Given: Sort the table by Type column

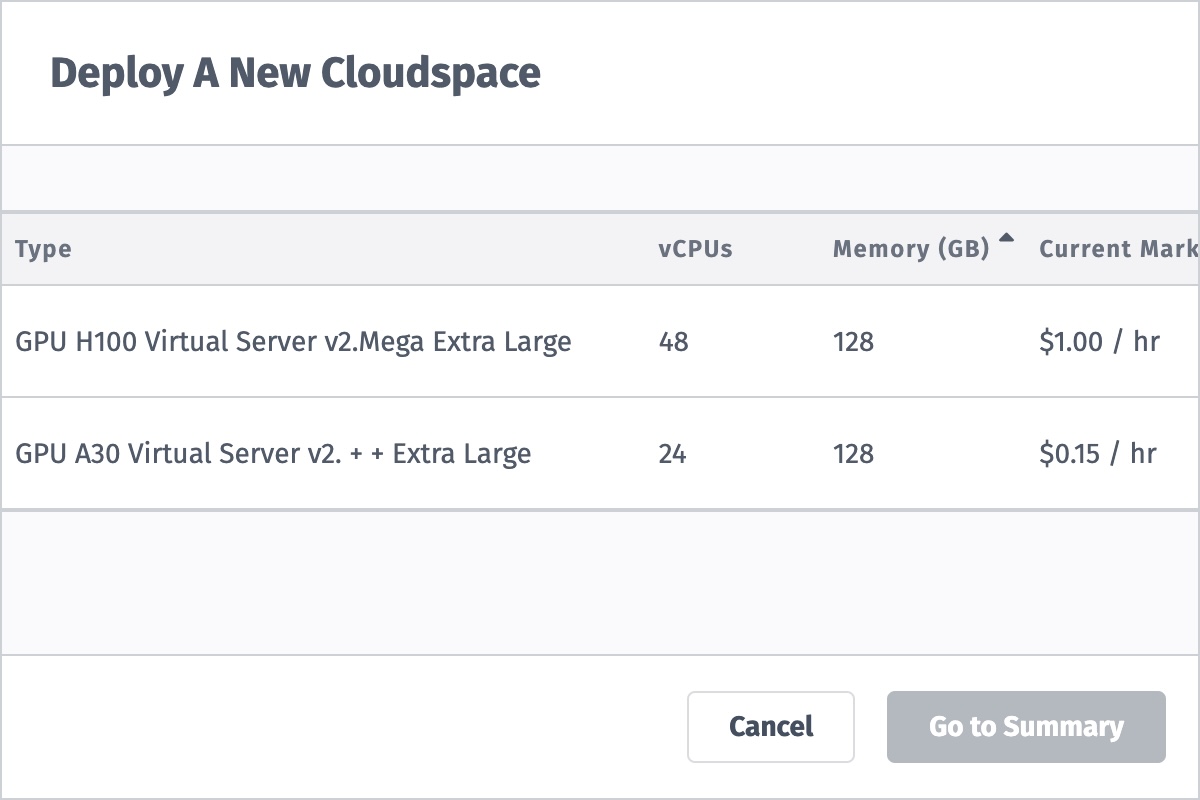Looking at the screenshot, I should [44, 249].
